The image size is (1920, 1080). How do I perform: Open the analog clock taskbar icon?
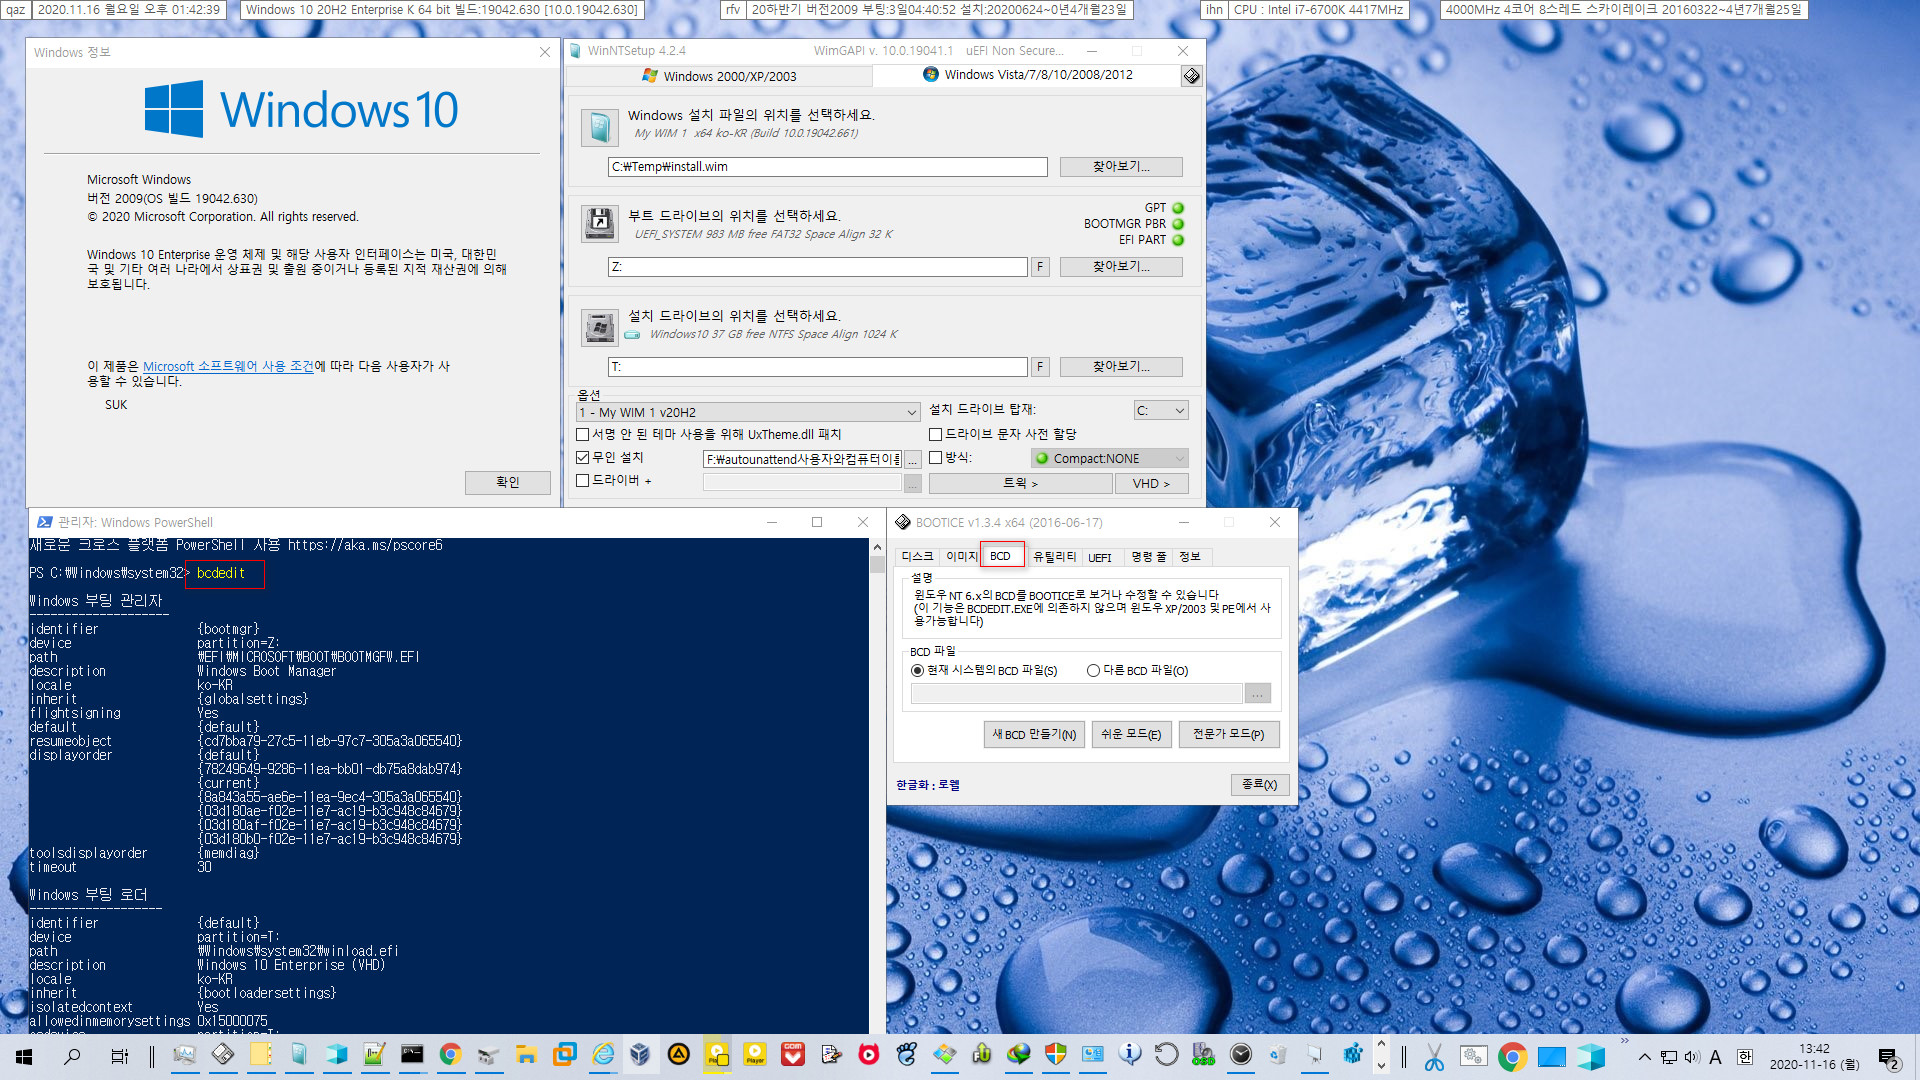coord(1241,1054)
